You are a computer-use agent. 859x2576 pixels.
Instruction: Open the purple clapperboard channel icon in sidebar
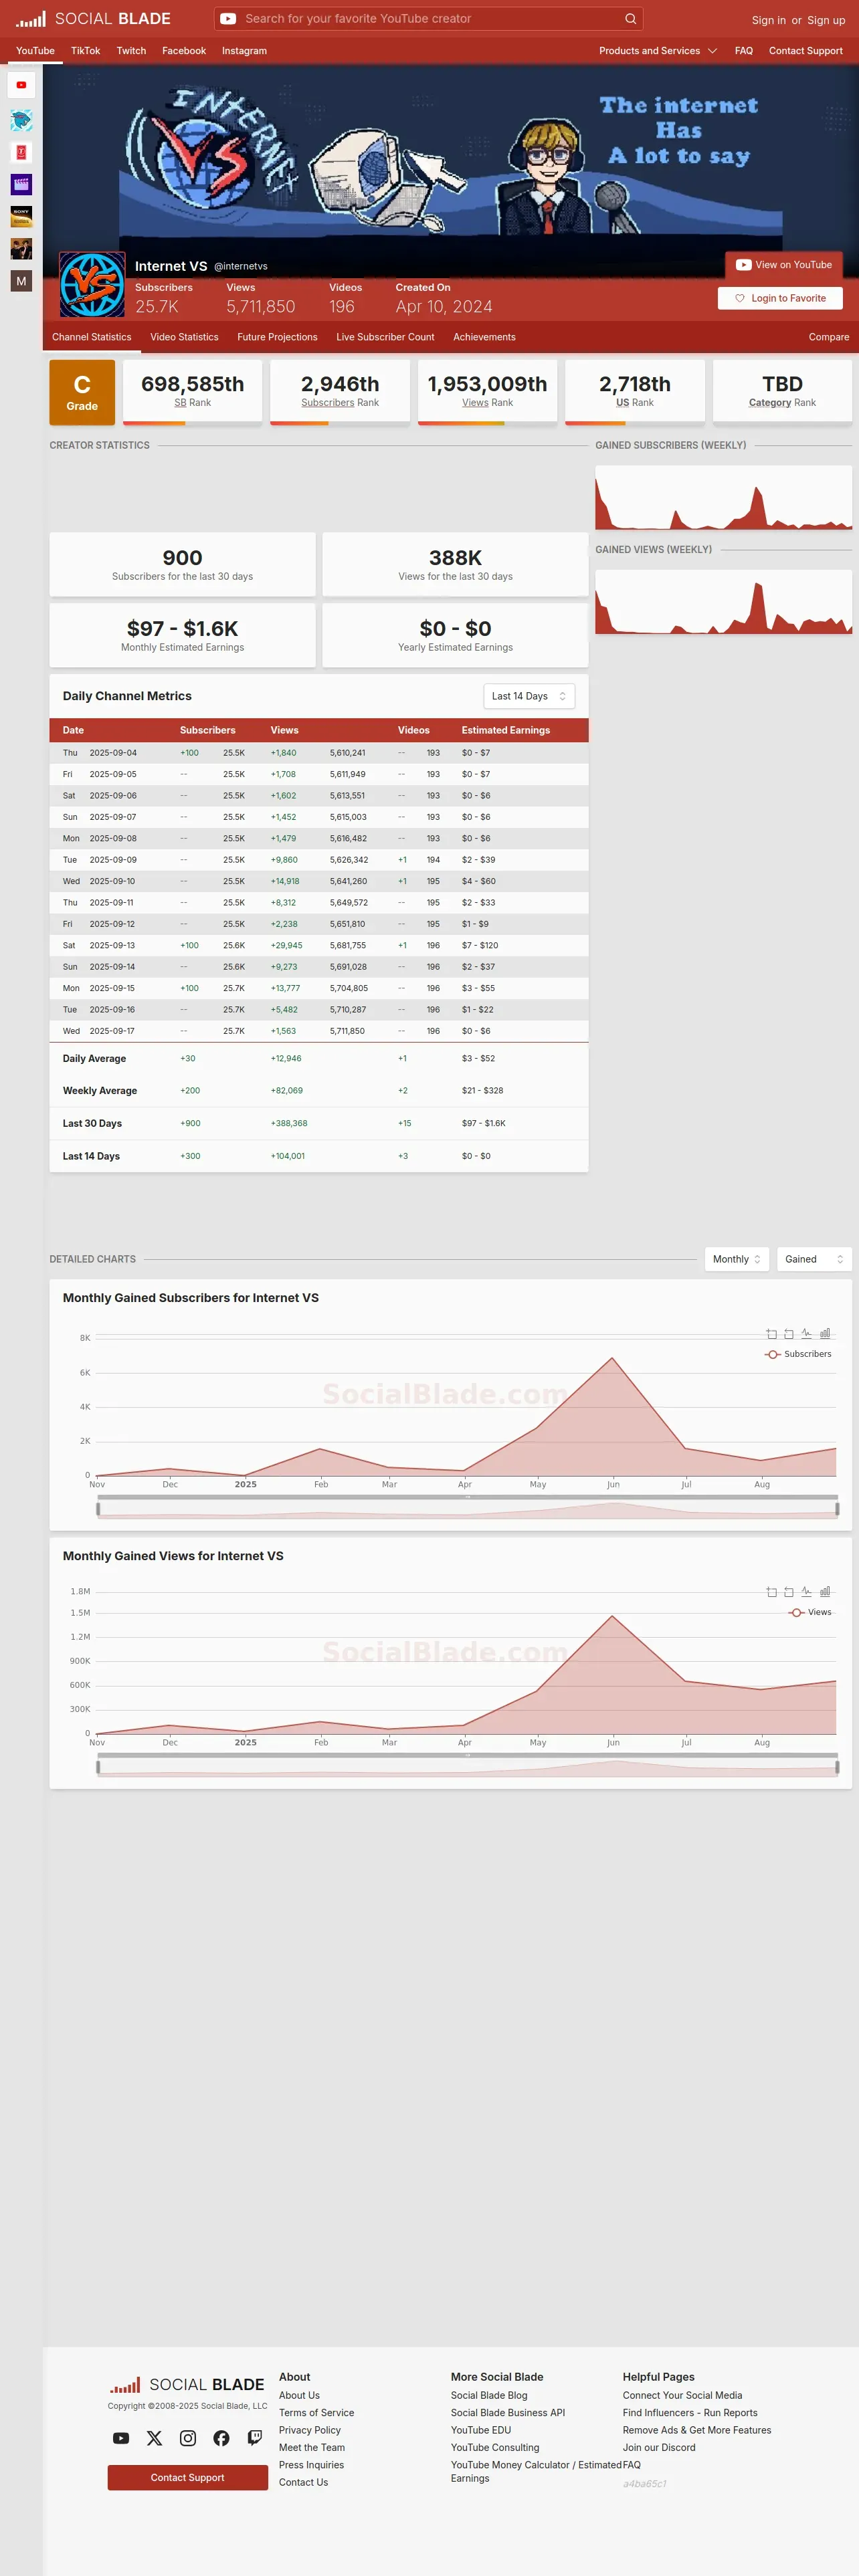pos(21,184)
